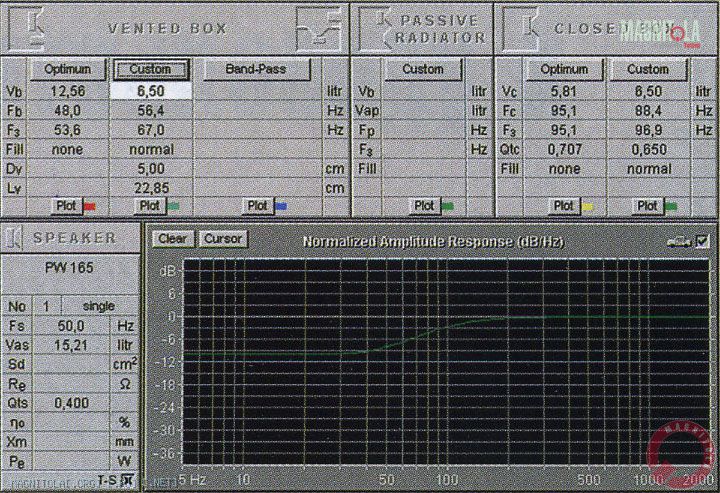This screenshot has height=493, width=720.
Task: Select the Vented Custom F3 value 67,0
Action: pos(151,130)
